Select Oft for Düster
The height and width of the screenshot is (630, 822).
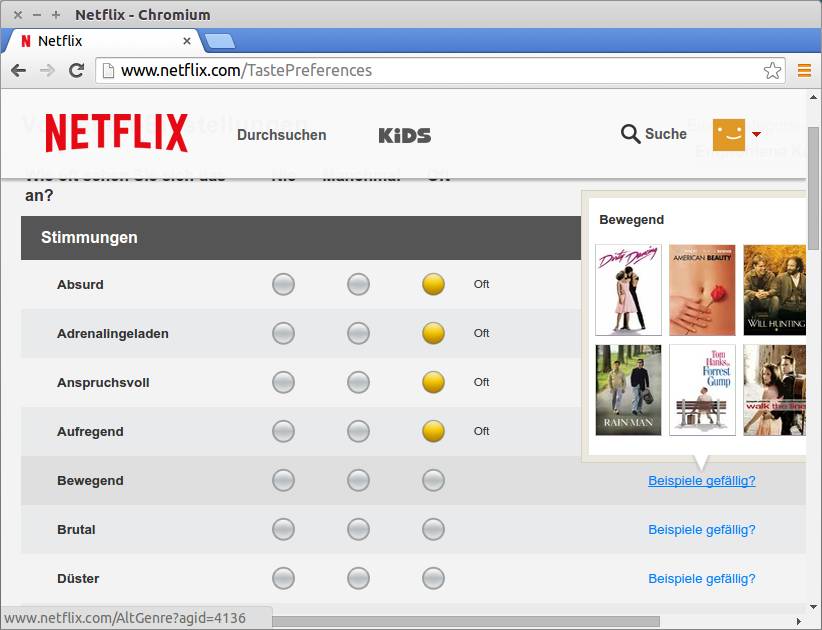point(434,579)
